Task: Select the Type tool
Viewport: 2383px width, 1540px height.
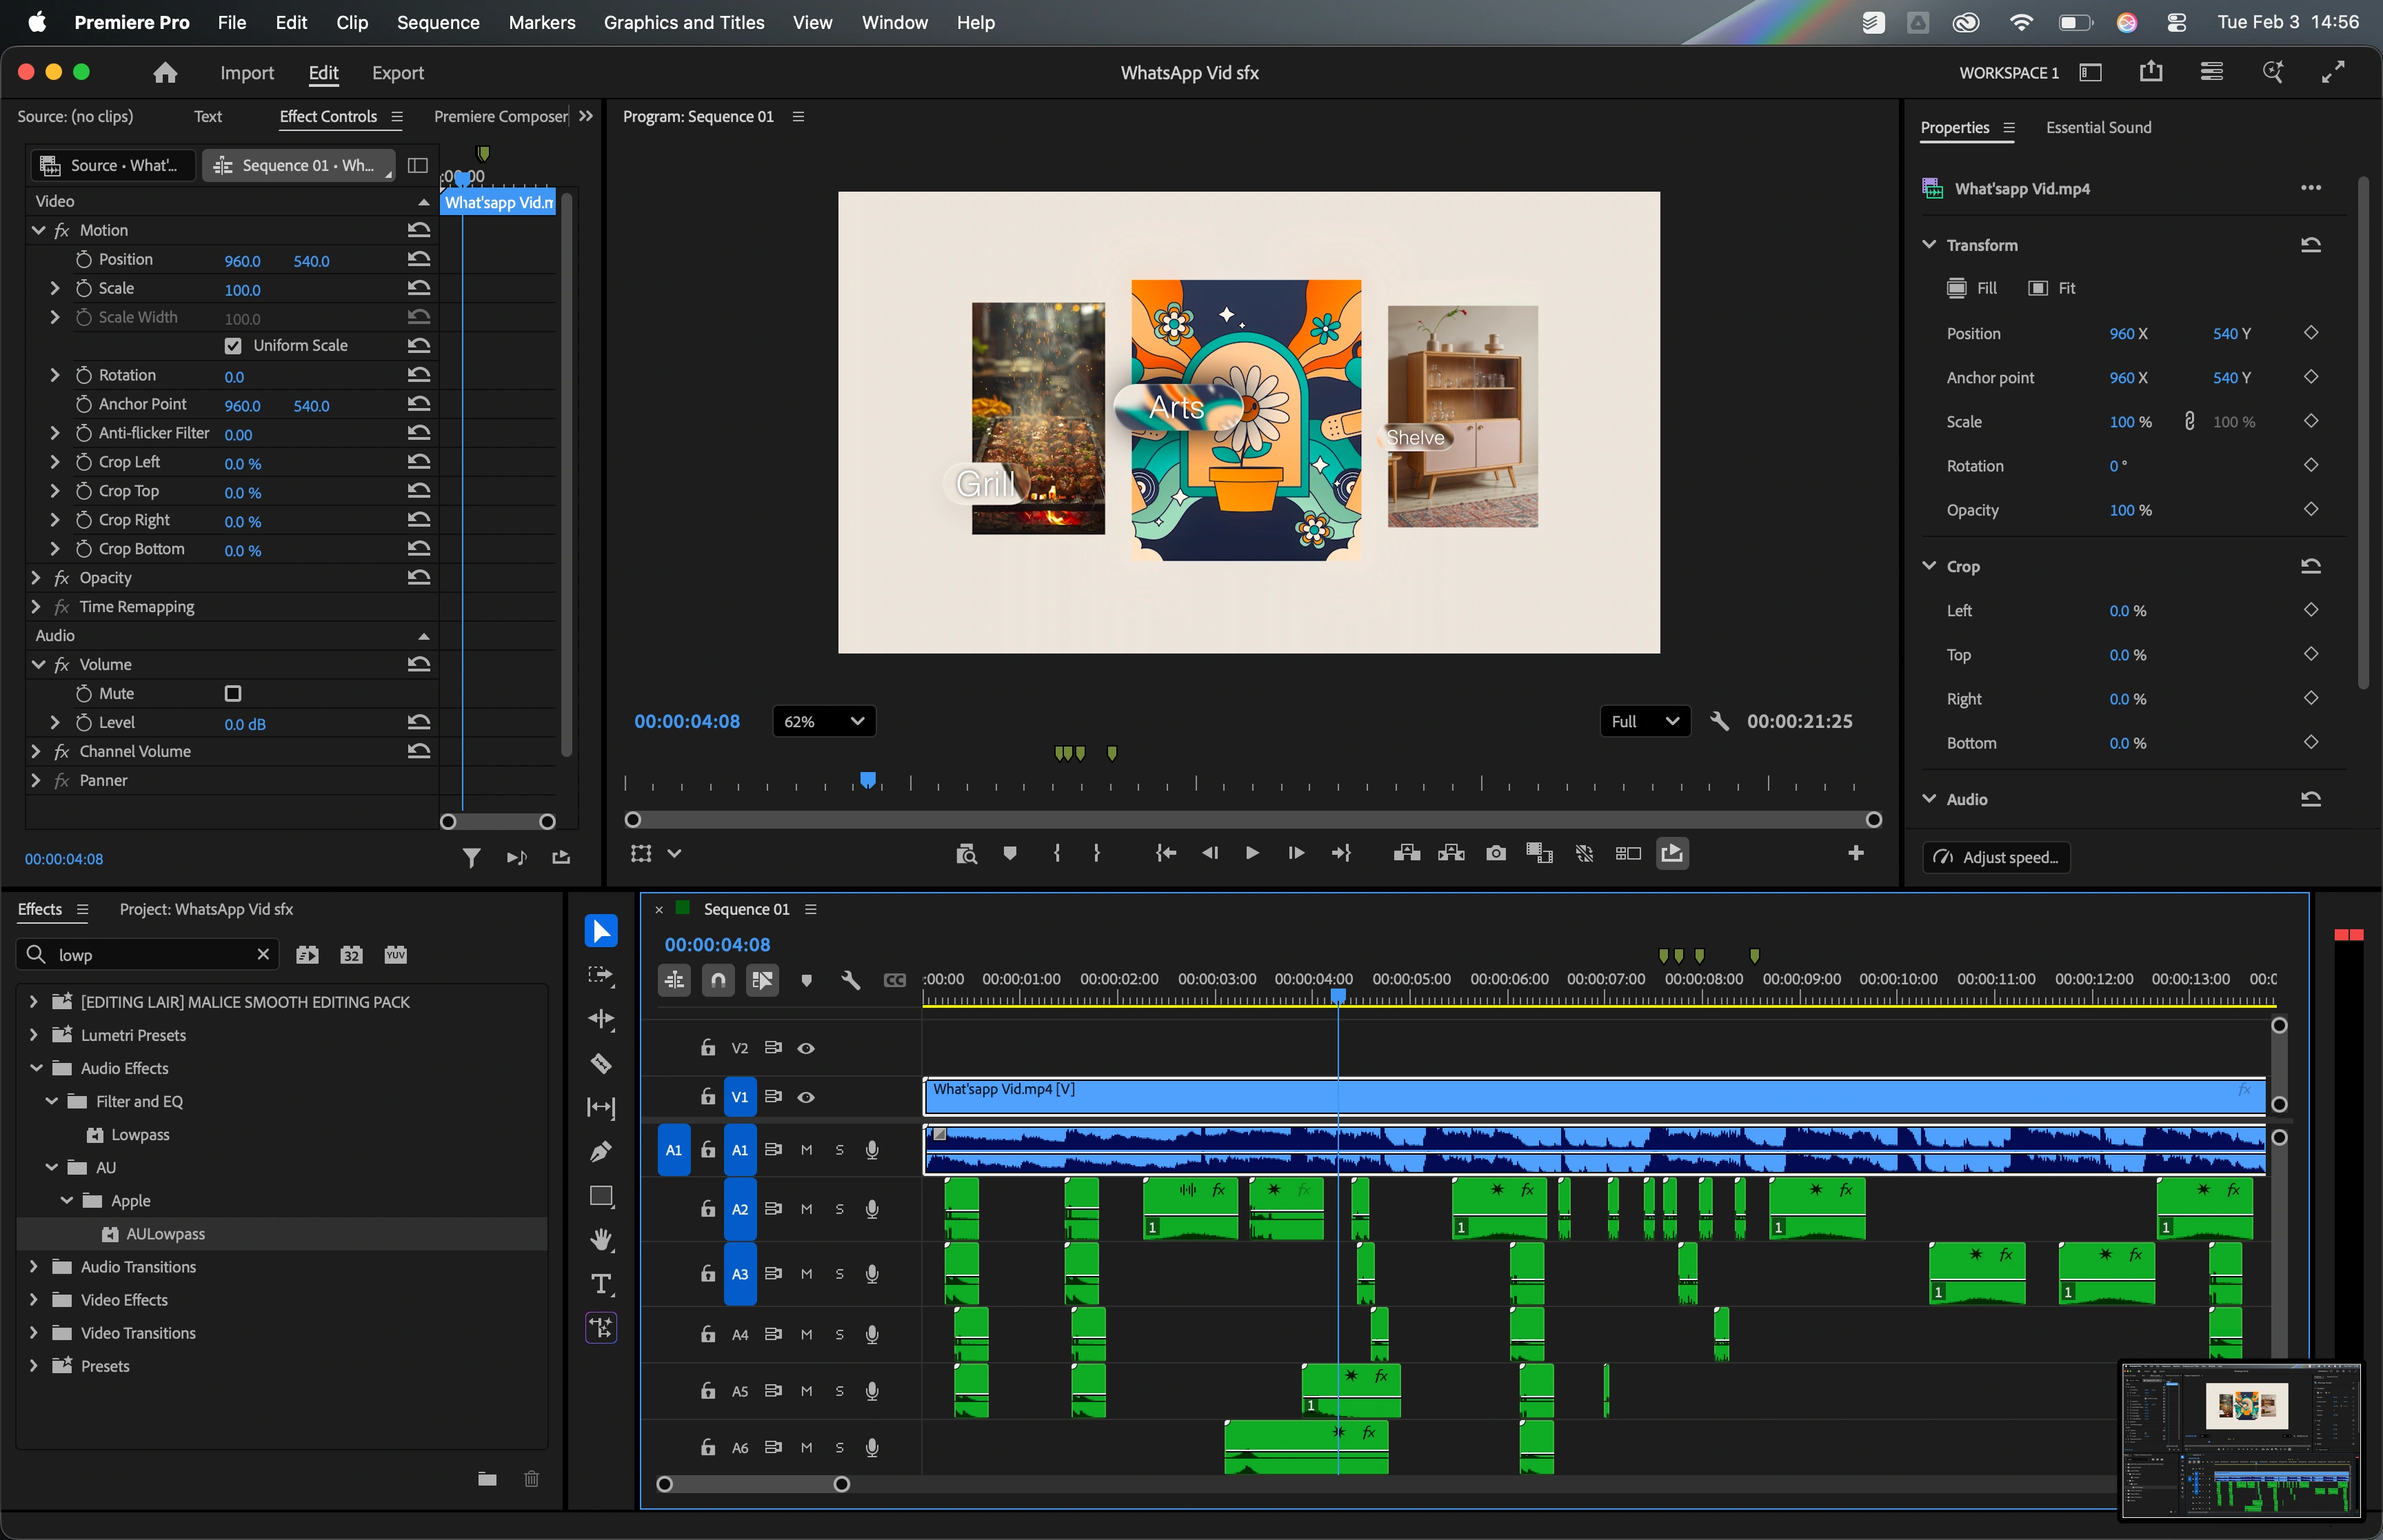Action: tap(601, 1284)
